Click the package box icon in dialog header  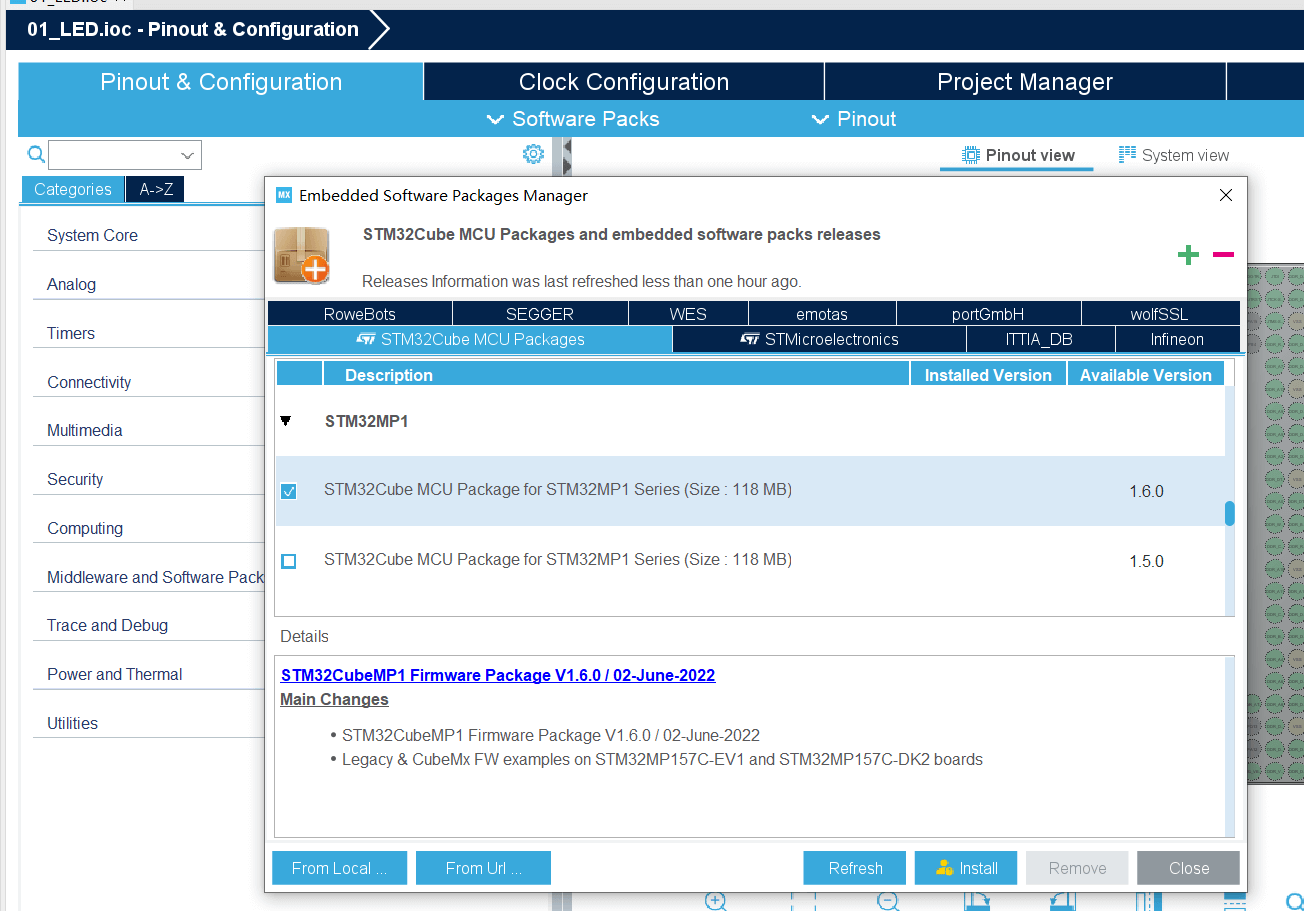coord(301,255)
